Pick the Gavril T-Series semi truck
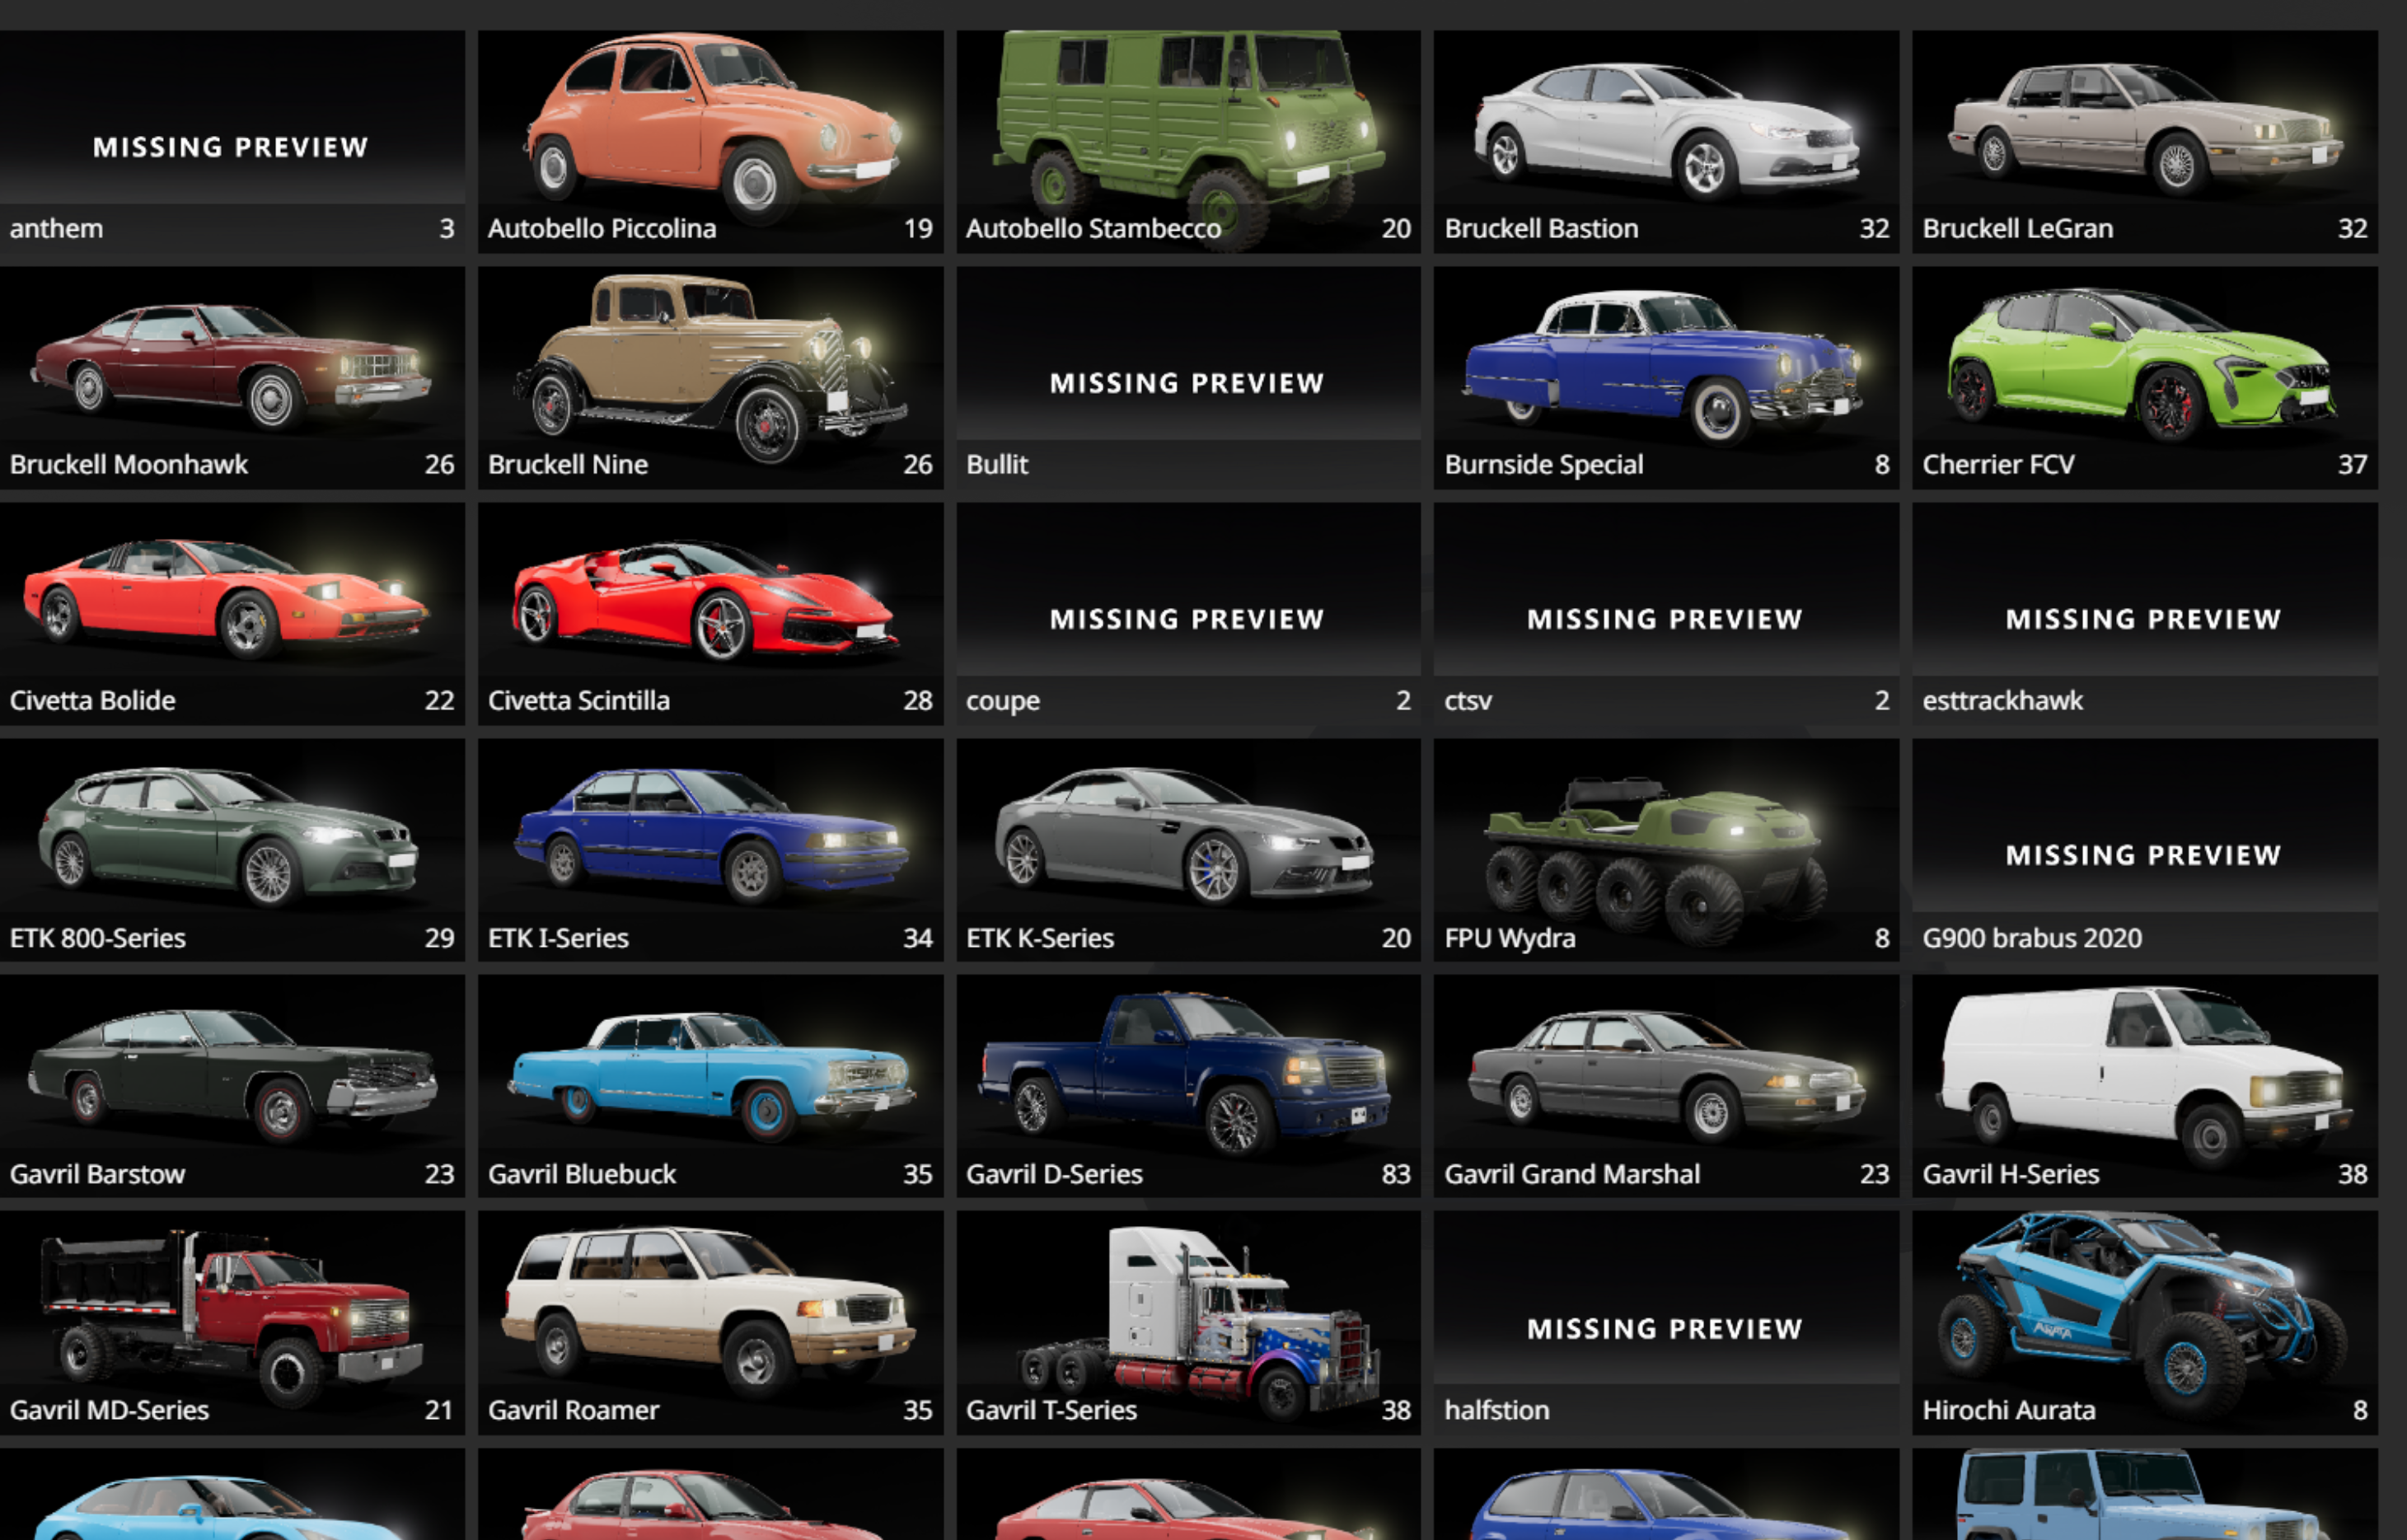The image size is (2407, 1540). point(1188,1323)
